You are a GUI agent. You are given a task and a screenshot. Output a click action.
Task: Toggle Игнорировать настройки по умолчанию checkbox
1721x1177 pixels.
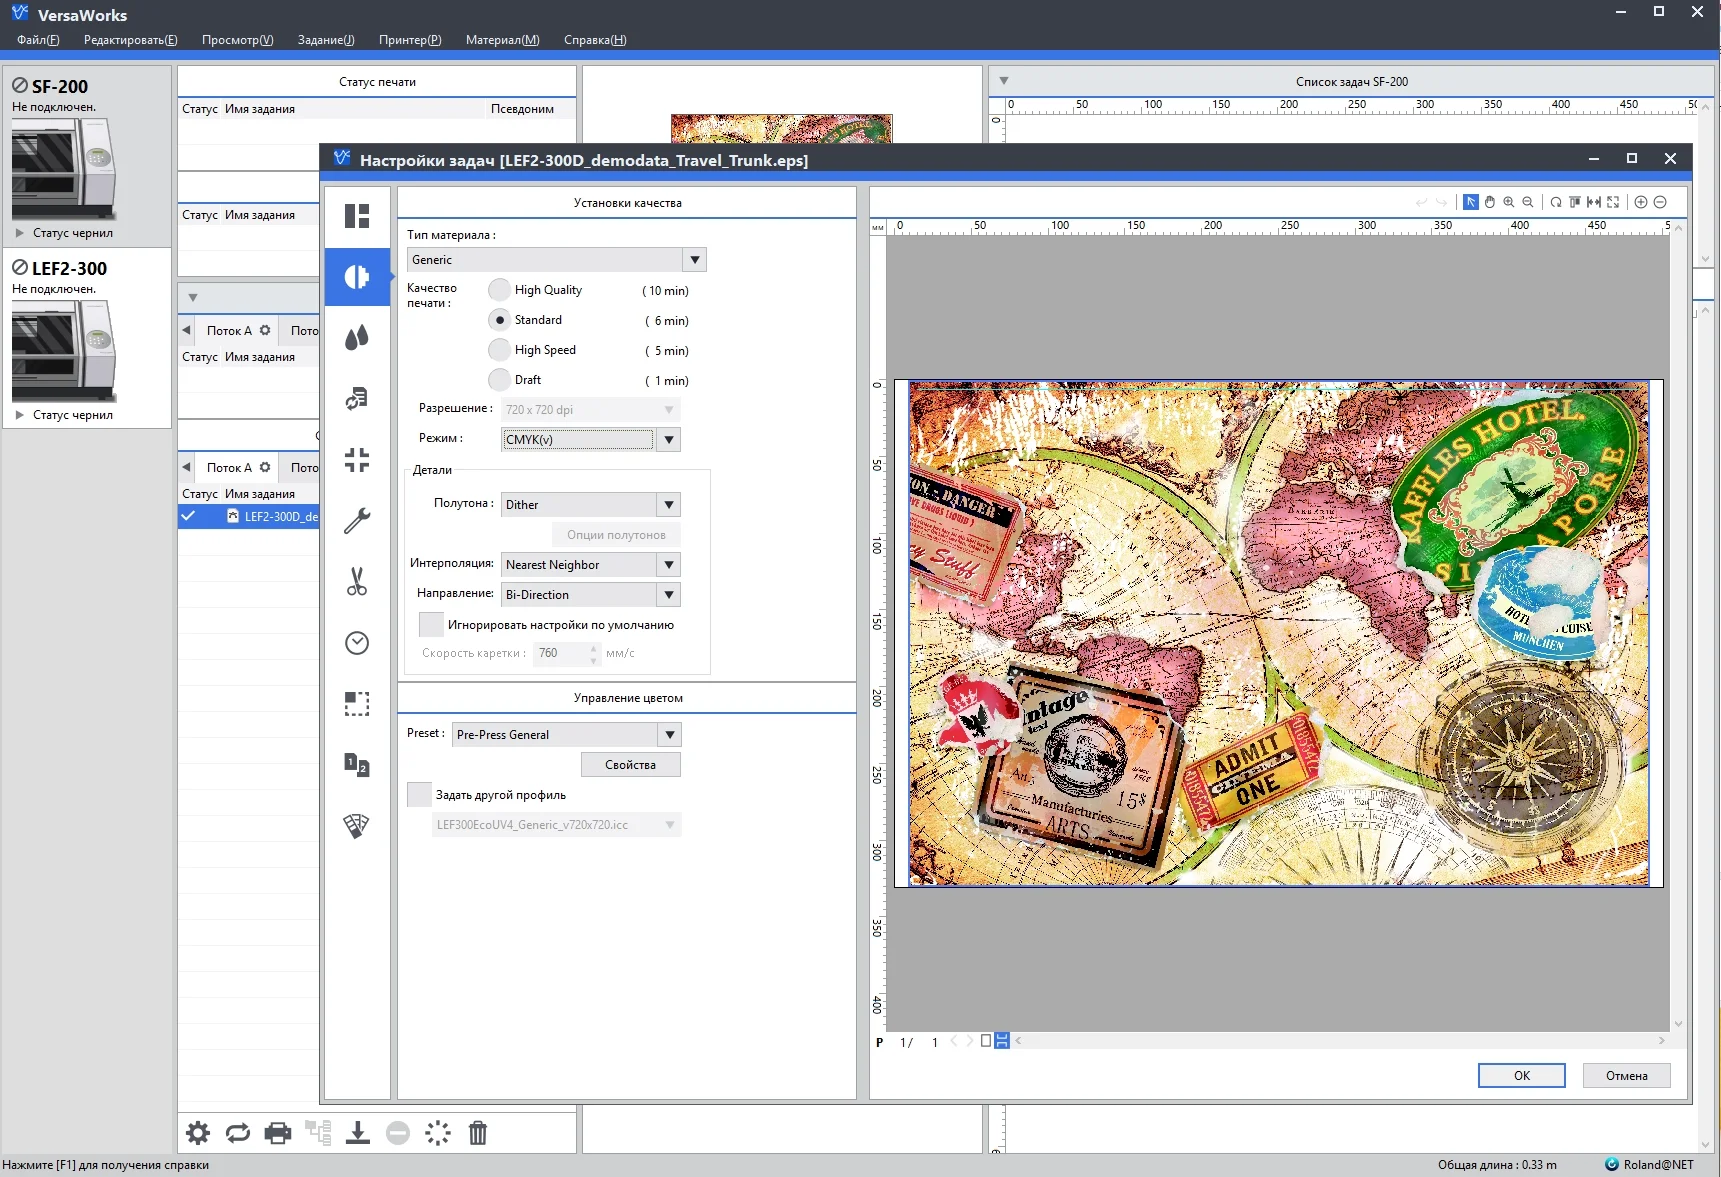click(431, 625)
